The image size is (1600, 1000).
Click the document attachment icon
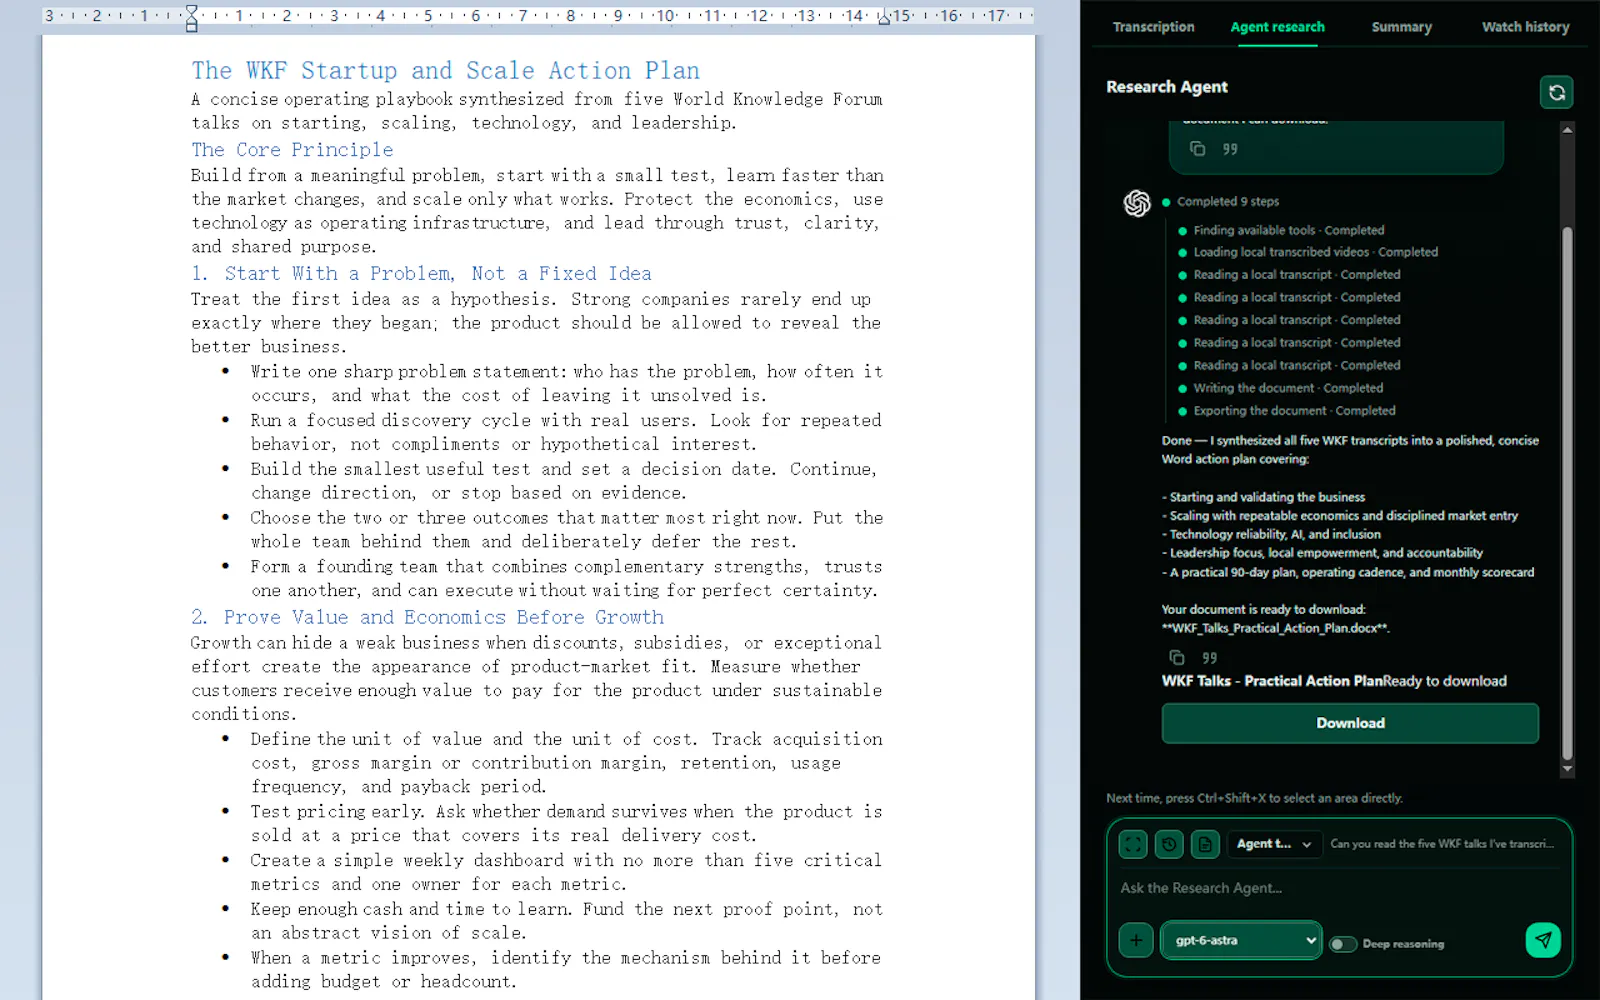click(x=1205, y=844)
